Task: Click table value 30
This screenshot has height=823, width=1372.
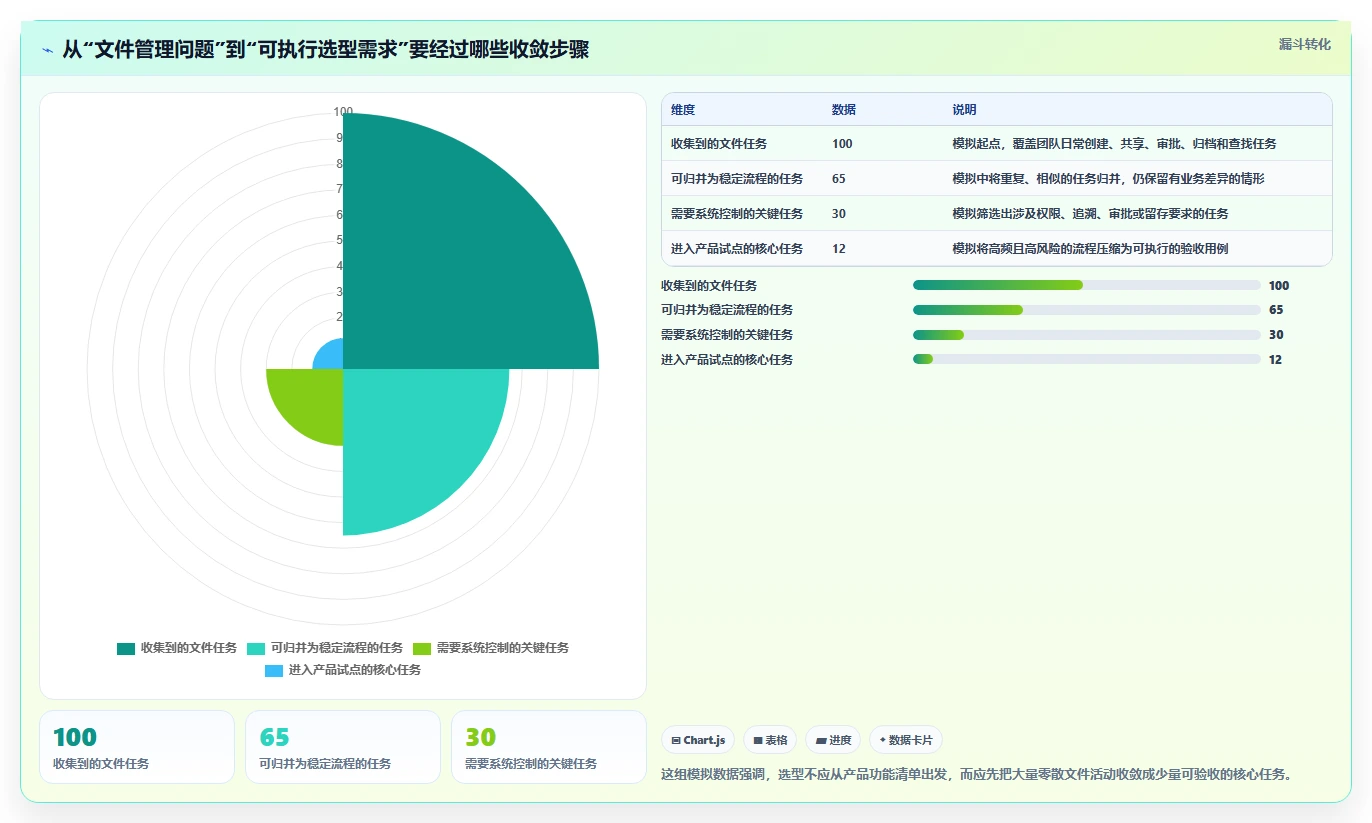Action: click(x=839, y=214)
